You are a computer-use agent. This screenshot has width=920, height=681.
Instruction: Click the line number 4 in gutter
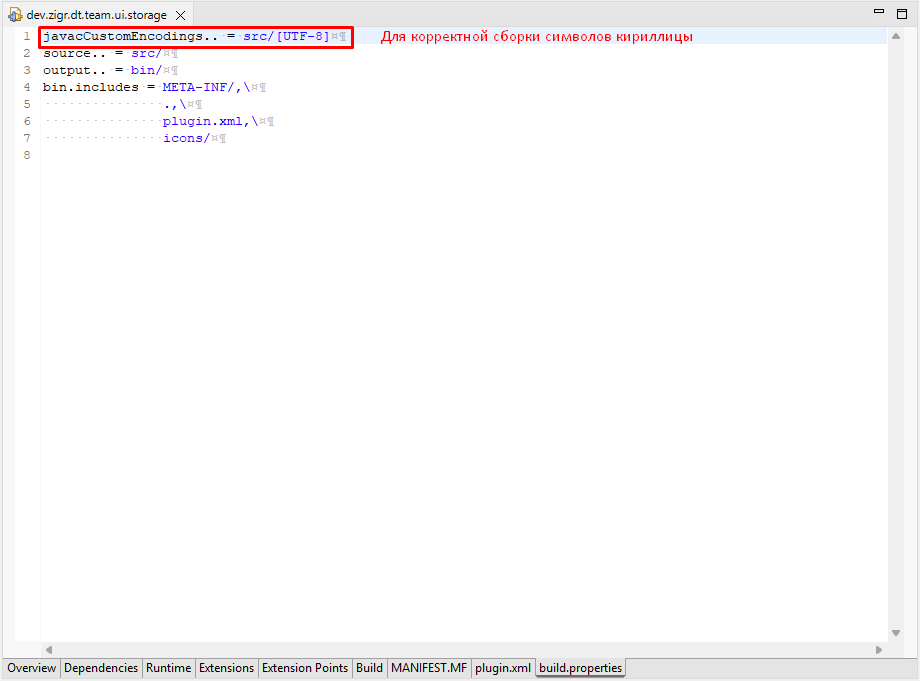pyautogui.click(x=27, y=87)
